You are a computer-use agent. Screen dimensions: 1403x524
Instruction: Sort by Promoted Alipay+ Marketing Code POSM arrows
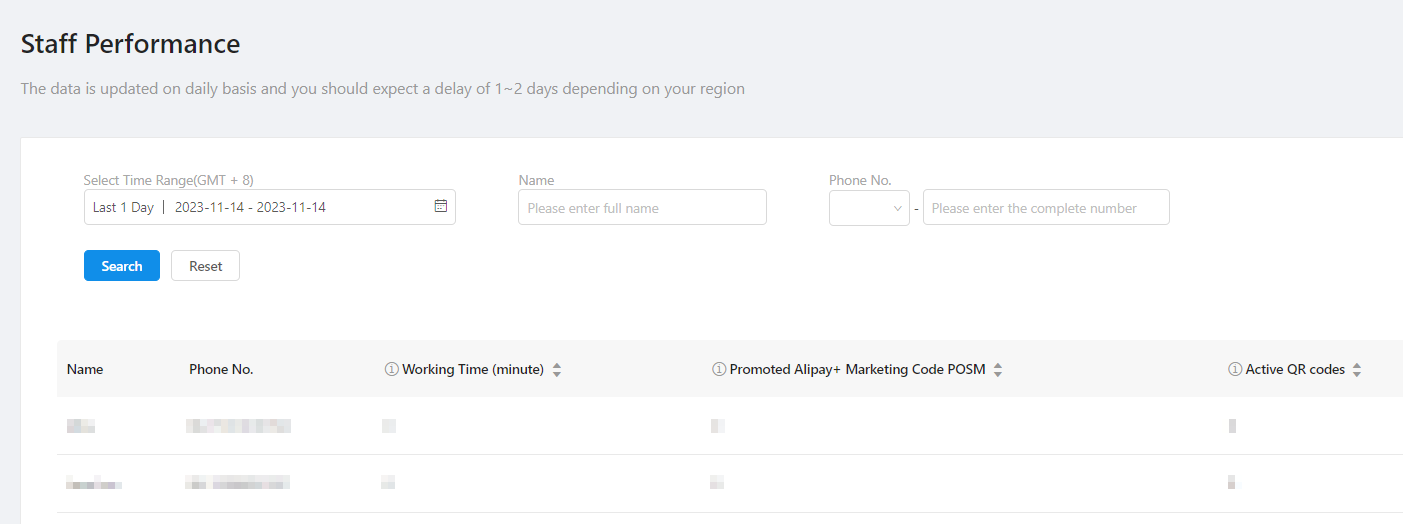998,370
